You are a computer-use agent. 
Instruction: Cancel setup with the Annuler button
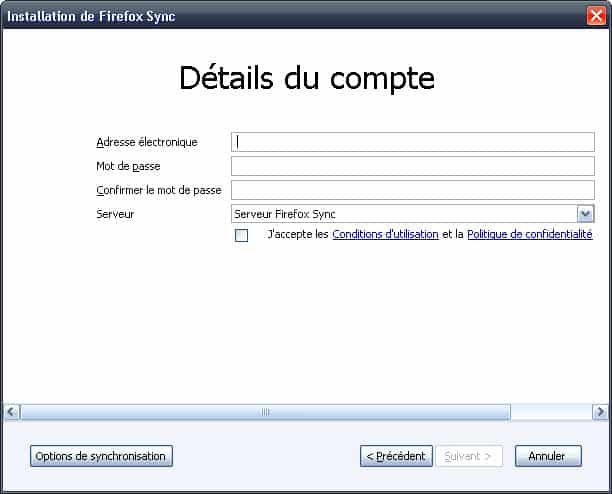548,456
